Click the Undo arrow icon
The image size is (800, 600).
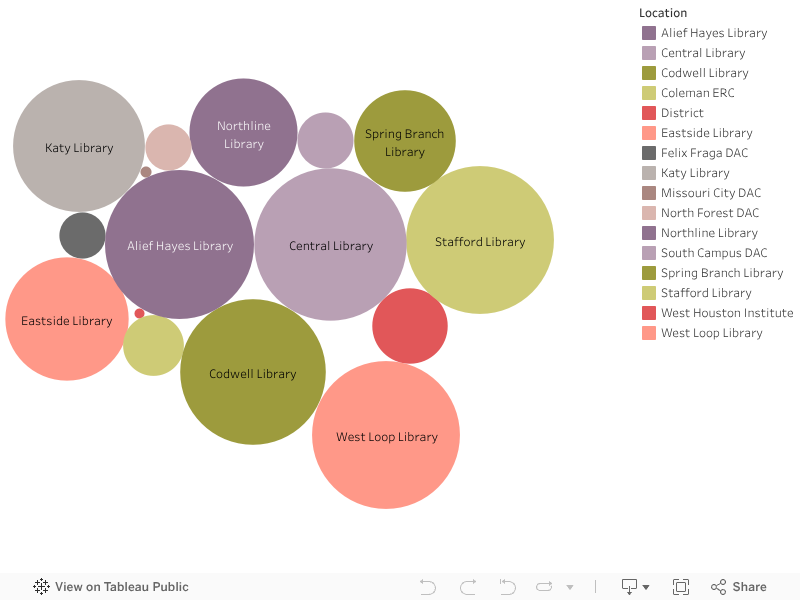428,587
